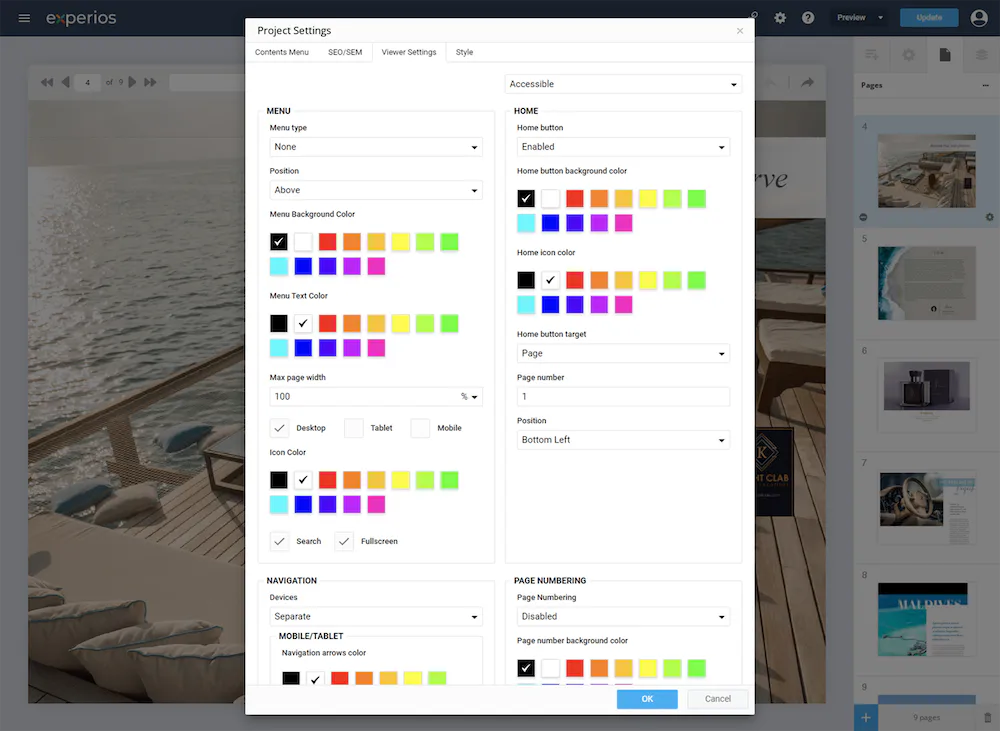1000x731 pixels.
Task: Confirm settings with the OK button
Action: coord(647,699)
